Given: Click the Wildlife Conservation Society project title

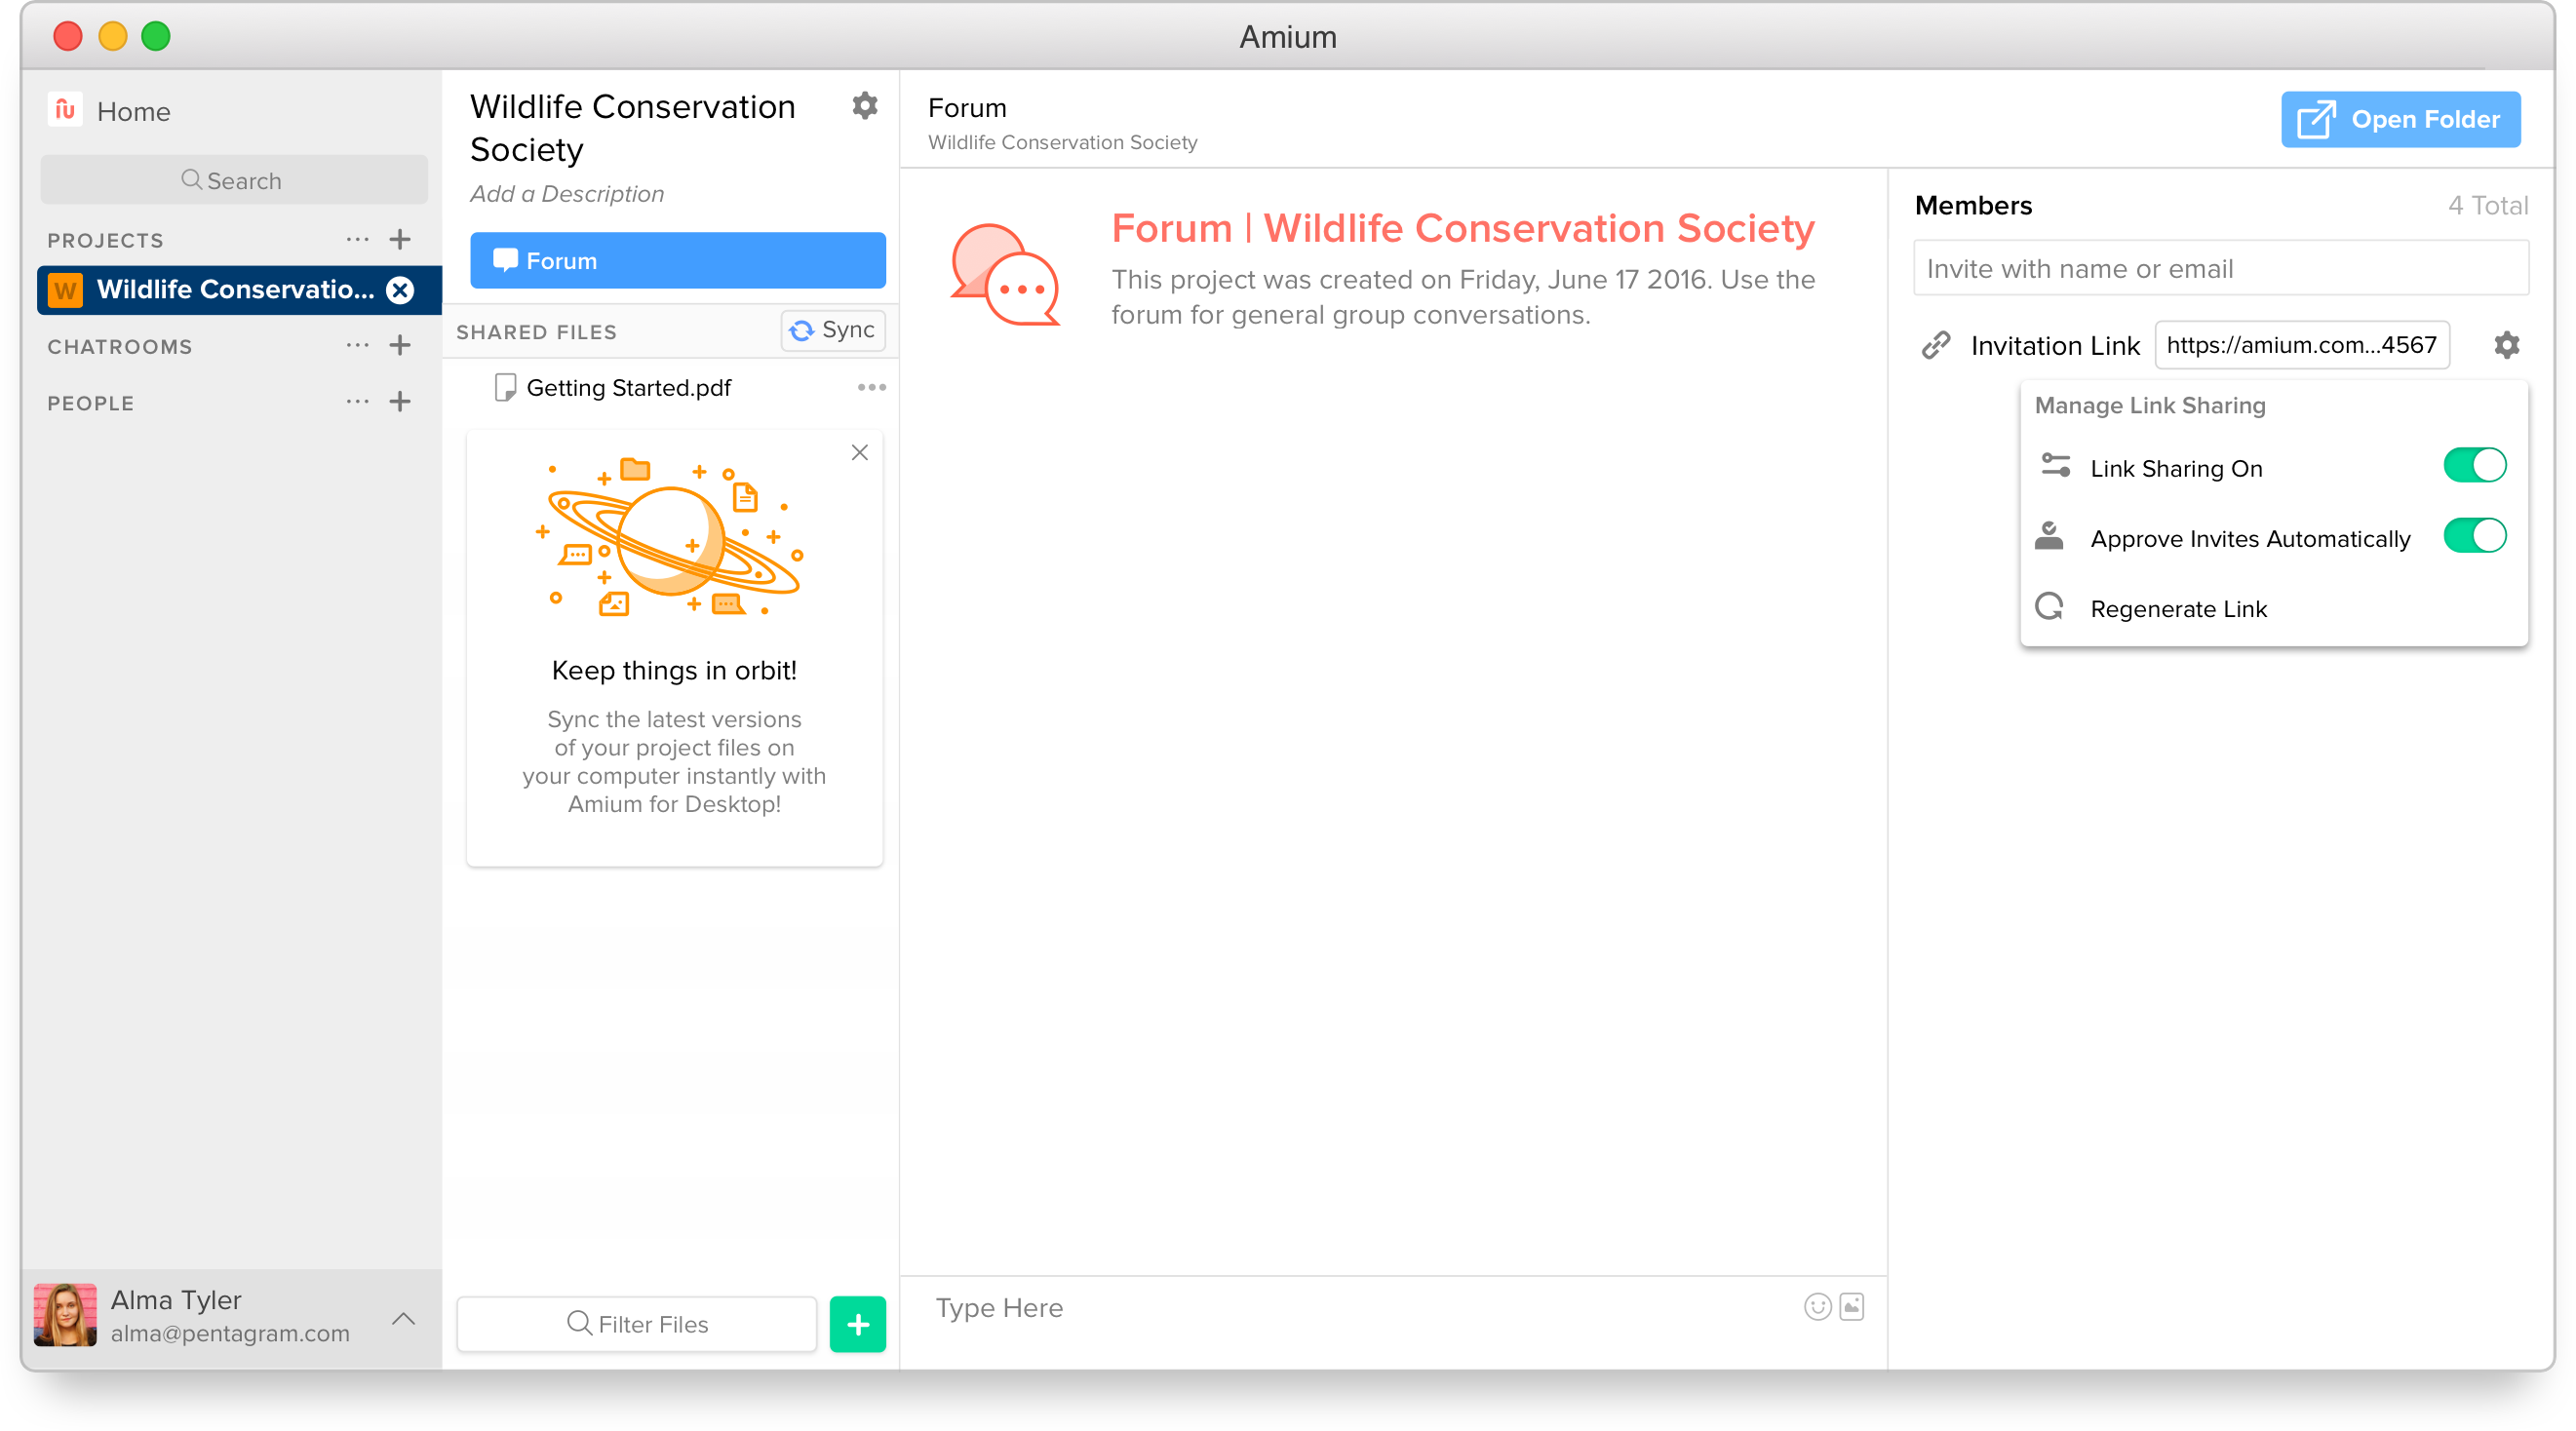Looking at the screenshot, I should pos(633,128).
